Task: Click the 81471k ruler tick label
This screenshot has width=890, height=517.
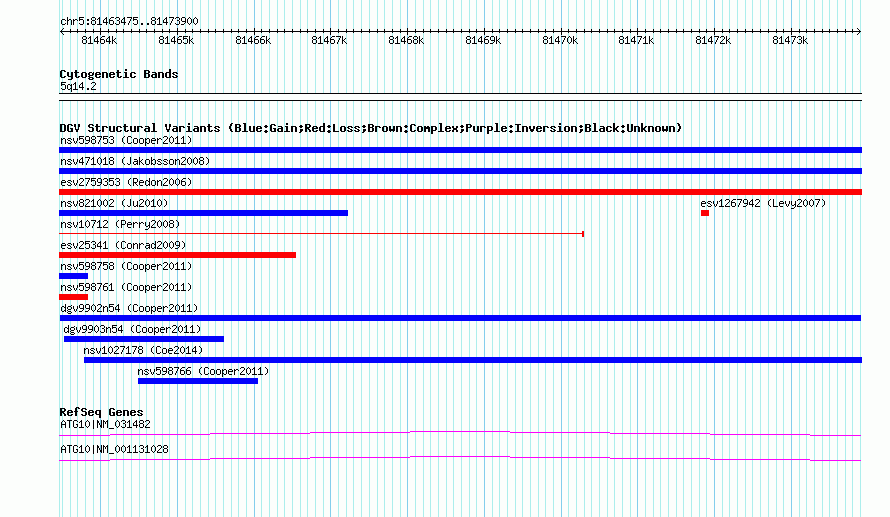Action: click(x=636, y=40)
